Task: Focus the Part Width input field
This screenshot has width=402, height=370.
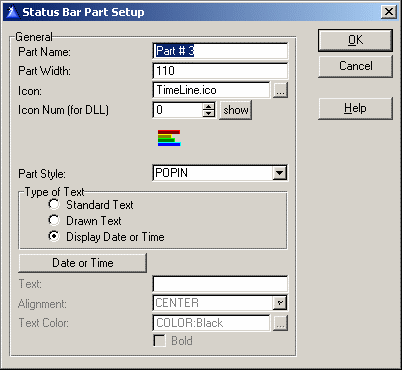Action: pyautogui.click(x=220, y=71)
